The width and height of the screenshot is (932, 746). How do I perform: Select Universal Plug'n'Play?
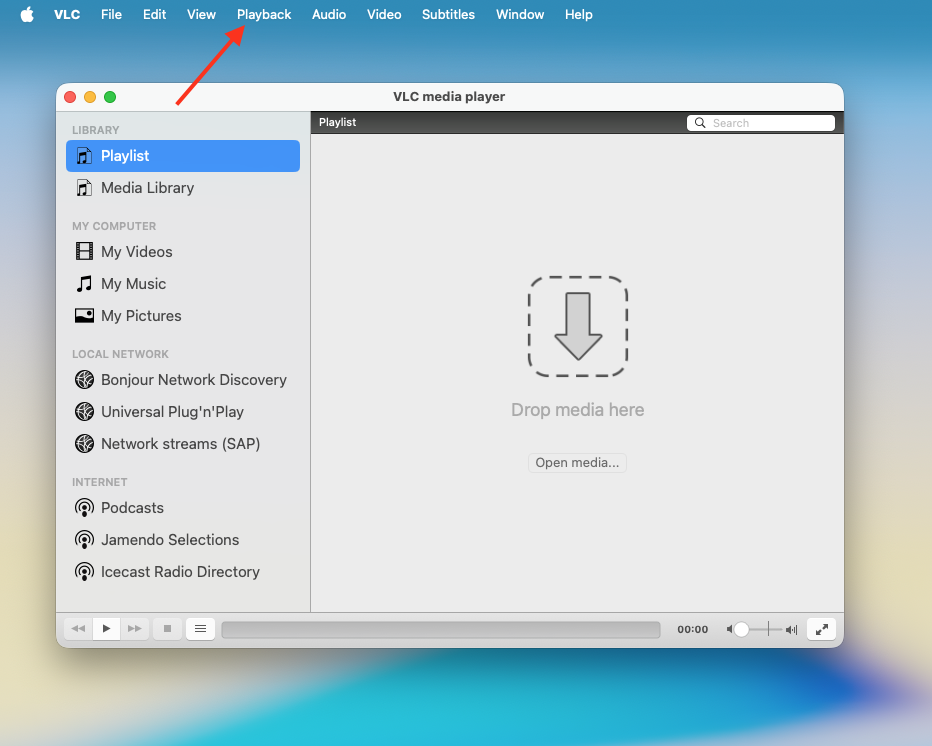click(x=171, y=411)
